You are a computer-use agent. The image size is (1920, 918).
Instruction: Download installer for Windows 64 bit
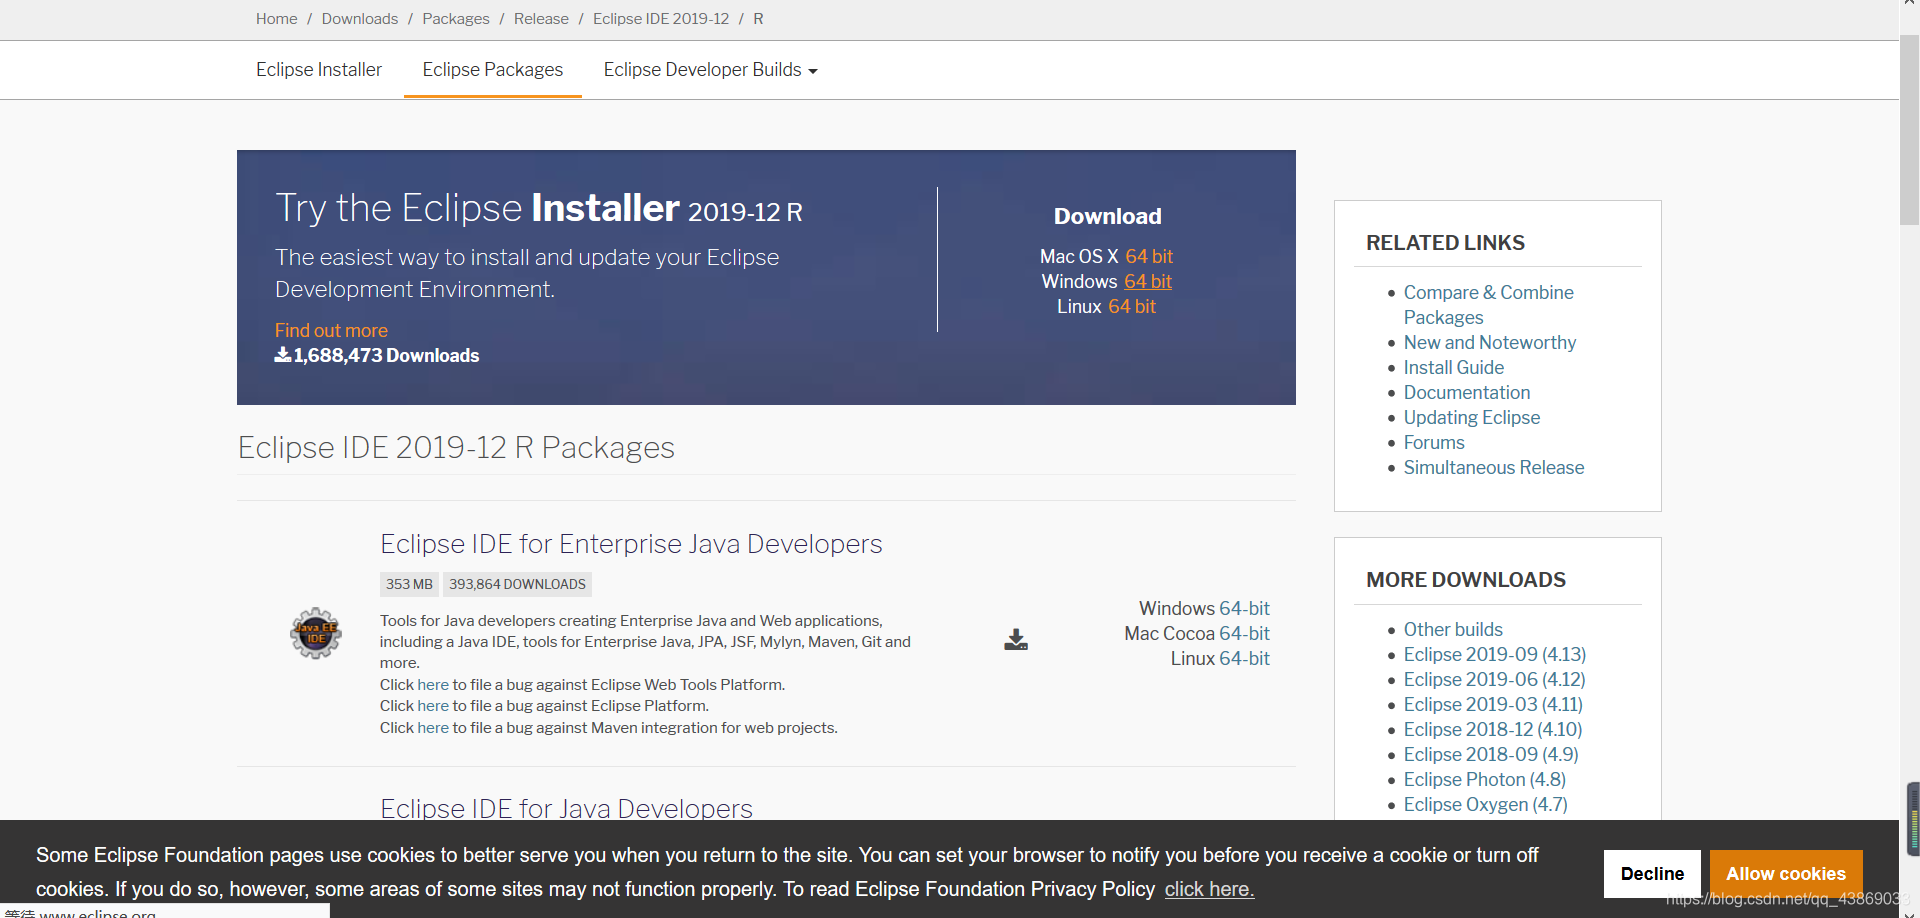(1148, 282)
